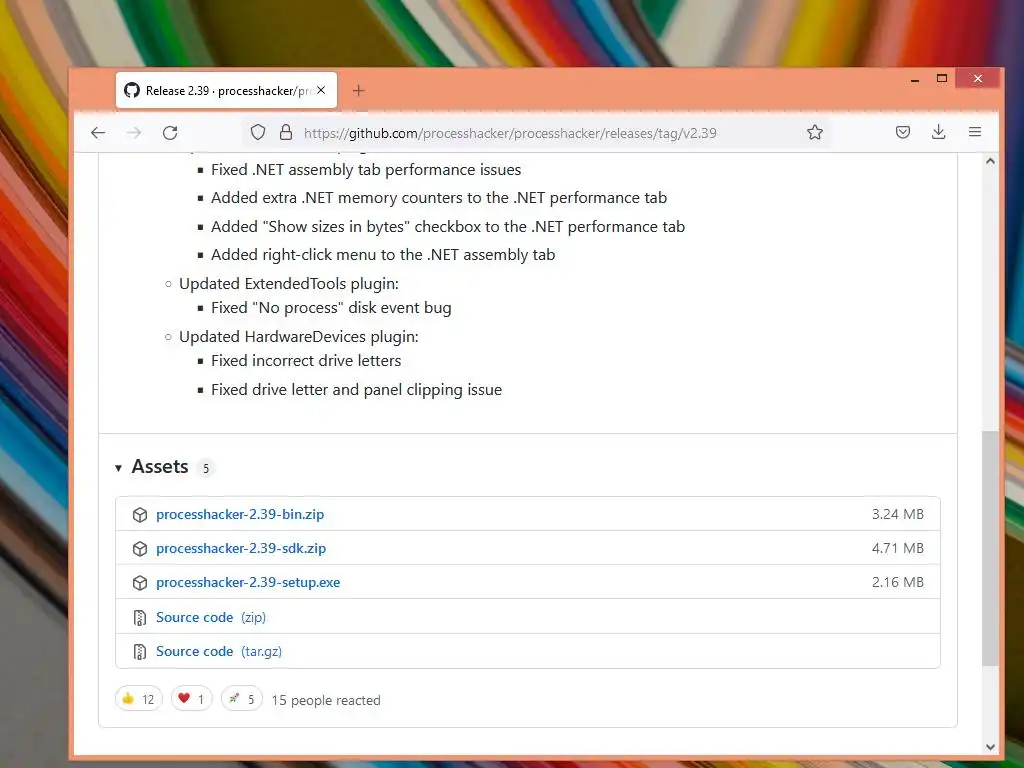Click the 2.16 MB file size

tap(897, 583)
